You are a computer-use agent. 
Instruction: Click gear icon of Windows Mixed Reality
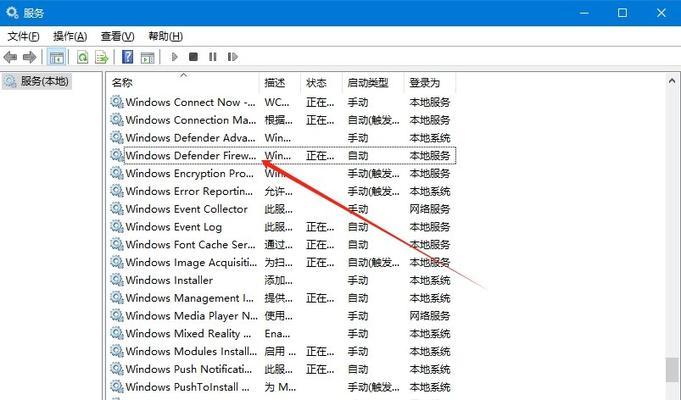click(117, 333)
